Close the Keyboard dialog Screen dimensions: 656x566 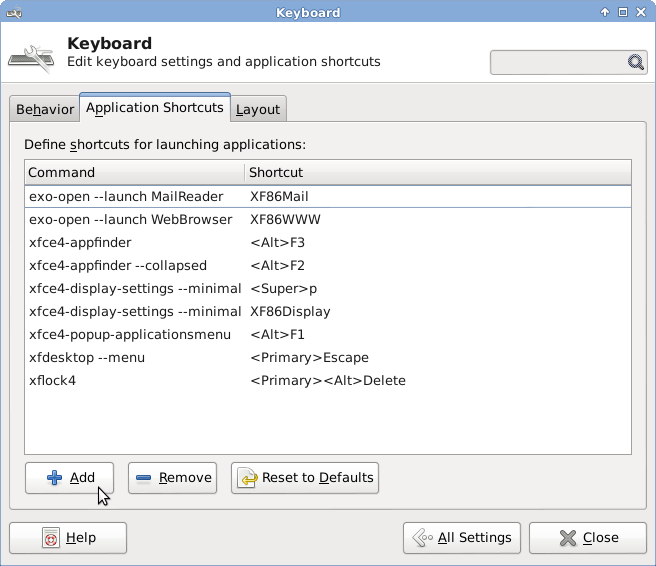588,538
